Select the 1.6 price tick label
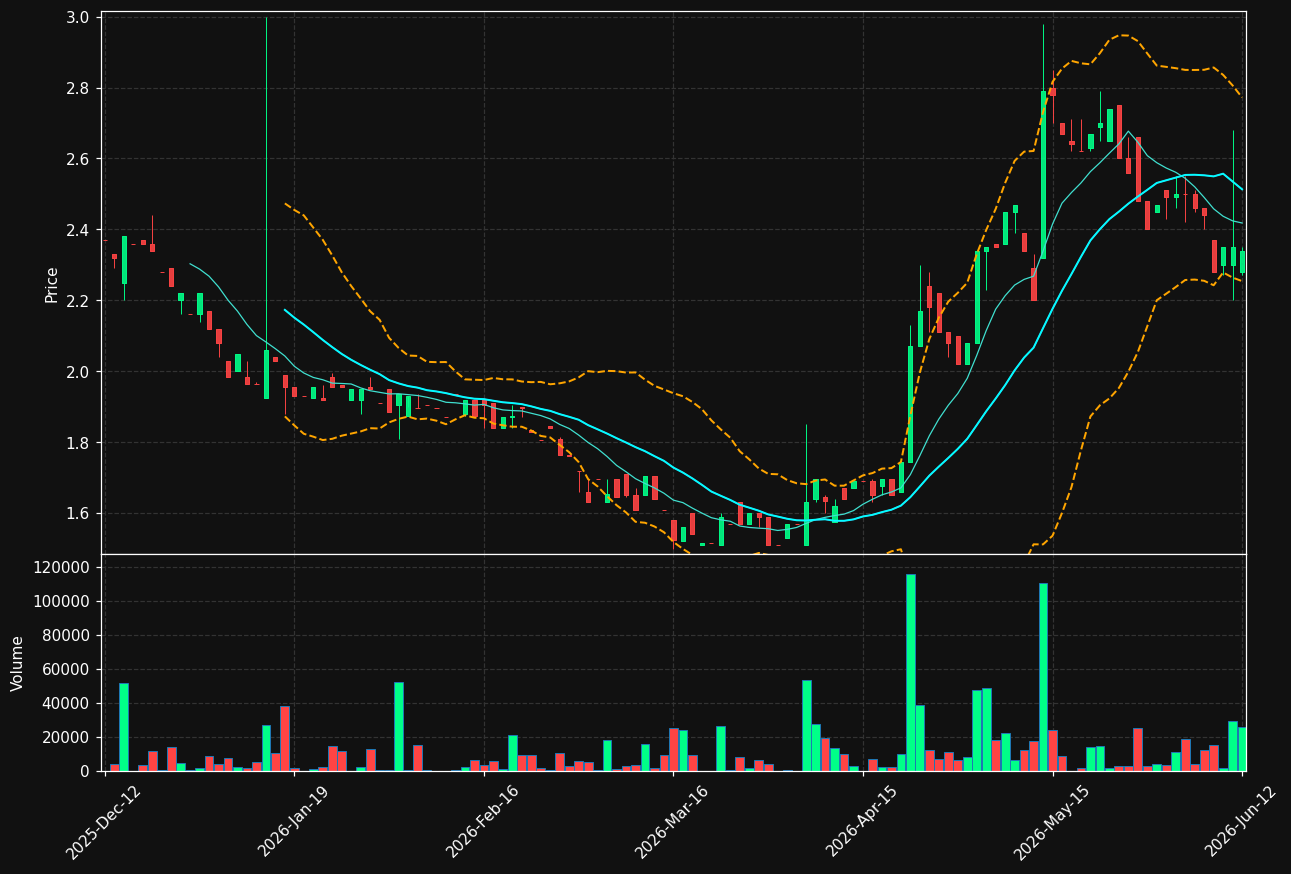Viewport: 1291px width, 874px height. 80,514
